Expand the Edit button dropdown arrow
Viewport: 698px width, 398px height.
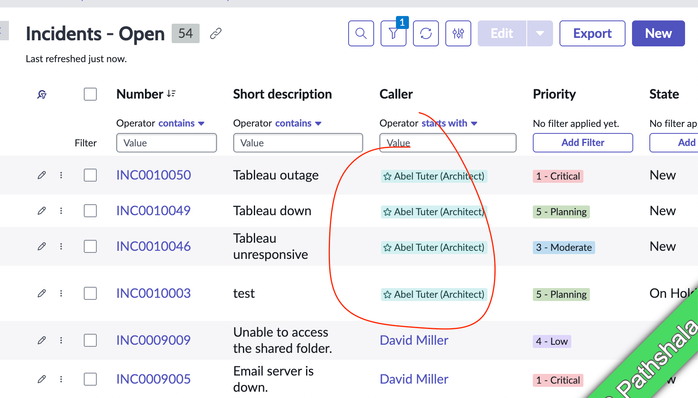tap(540, 33)
